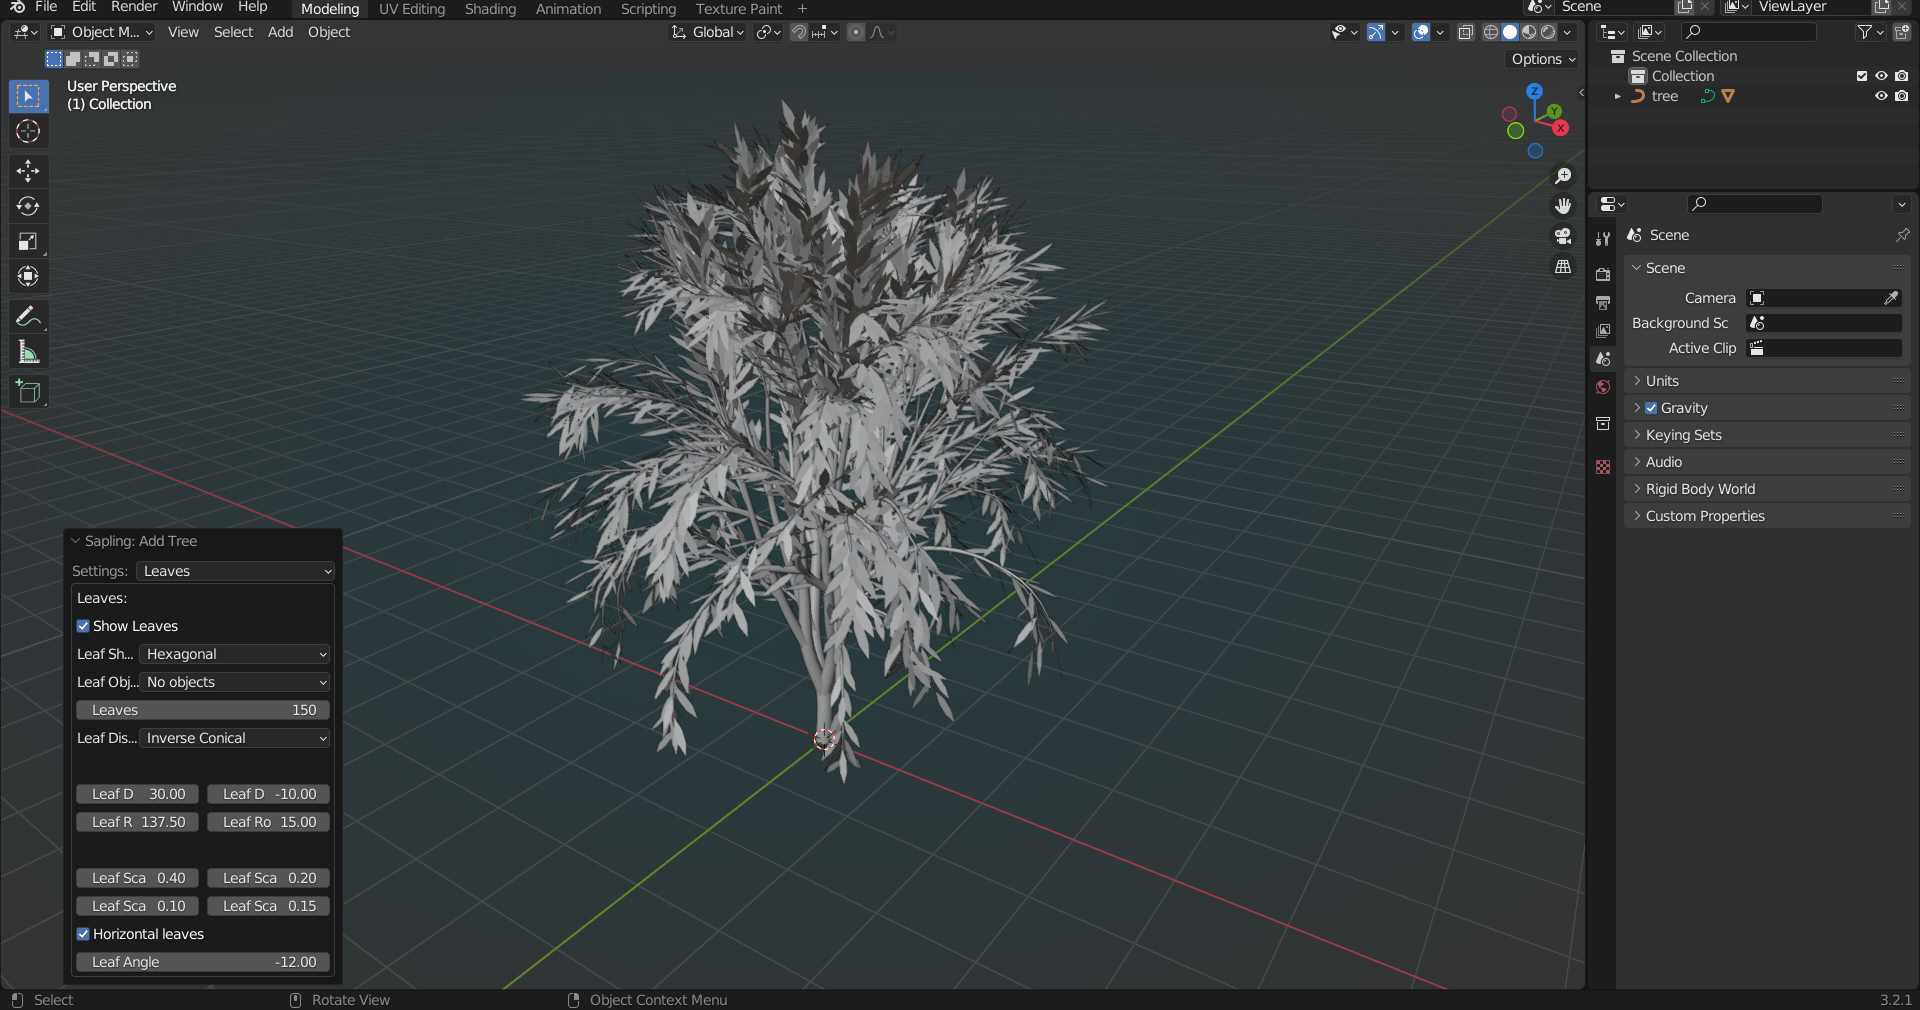Viewport: 1920px width, 1010px height.
Task: Open the Collection properties tab
Action: click(1603, 424)
